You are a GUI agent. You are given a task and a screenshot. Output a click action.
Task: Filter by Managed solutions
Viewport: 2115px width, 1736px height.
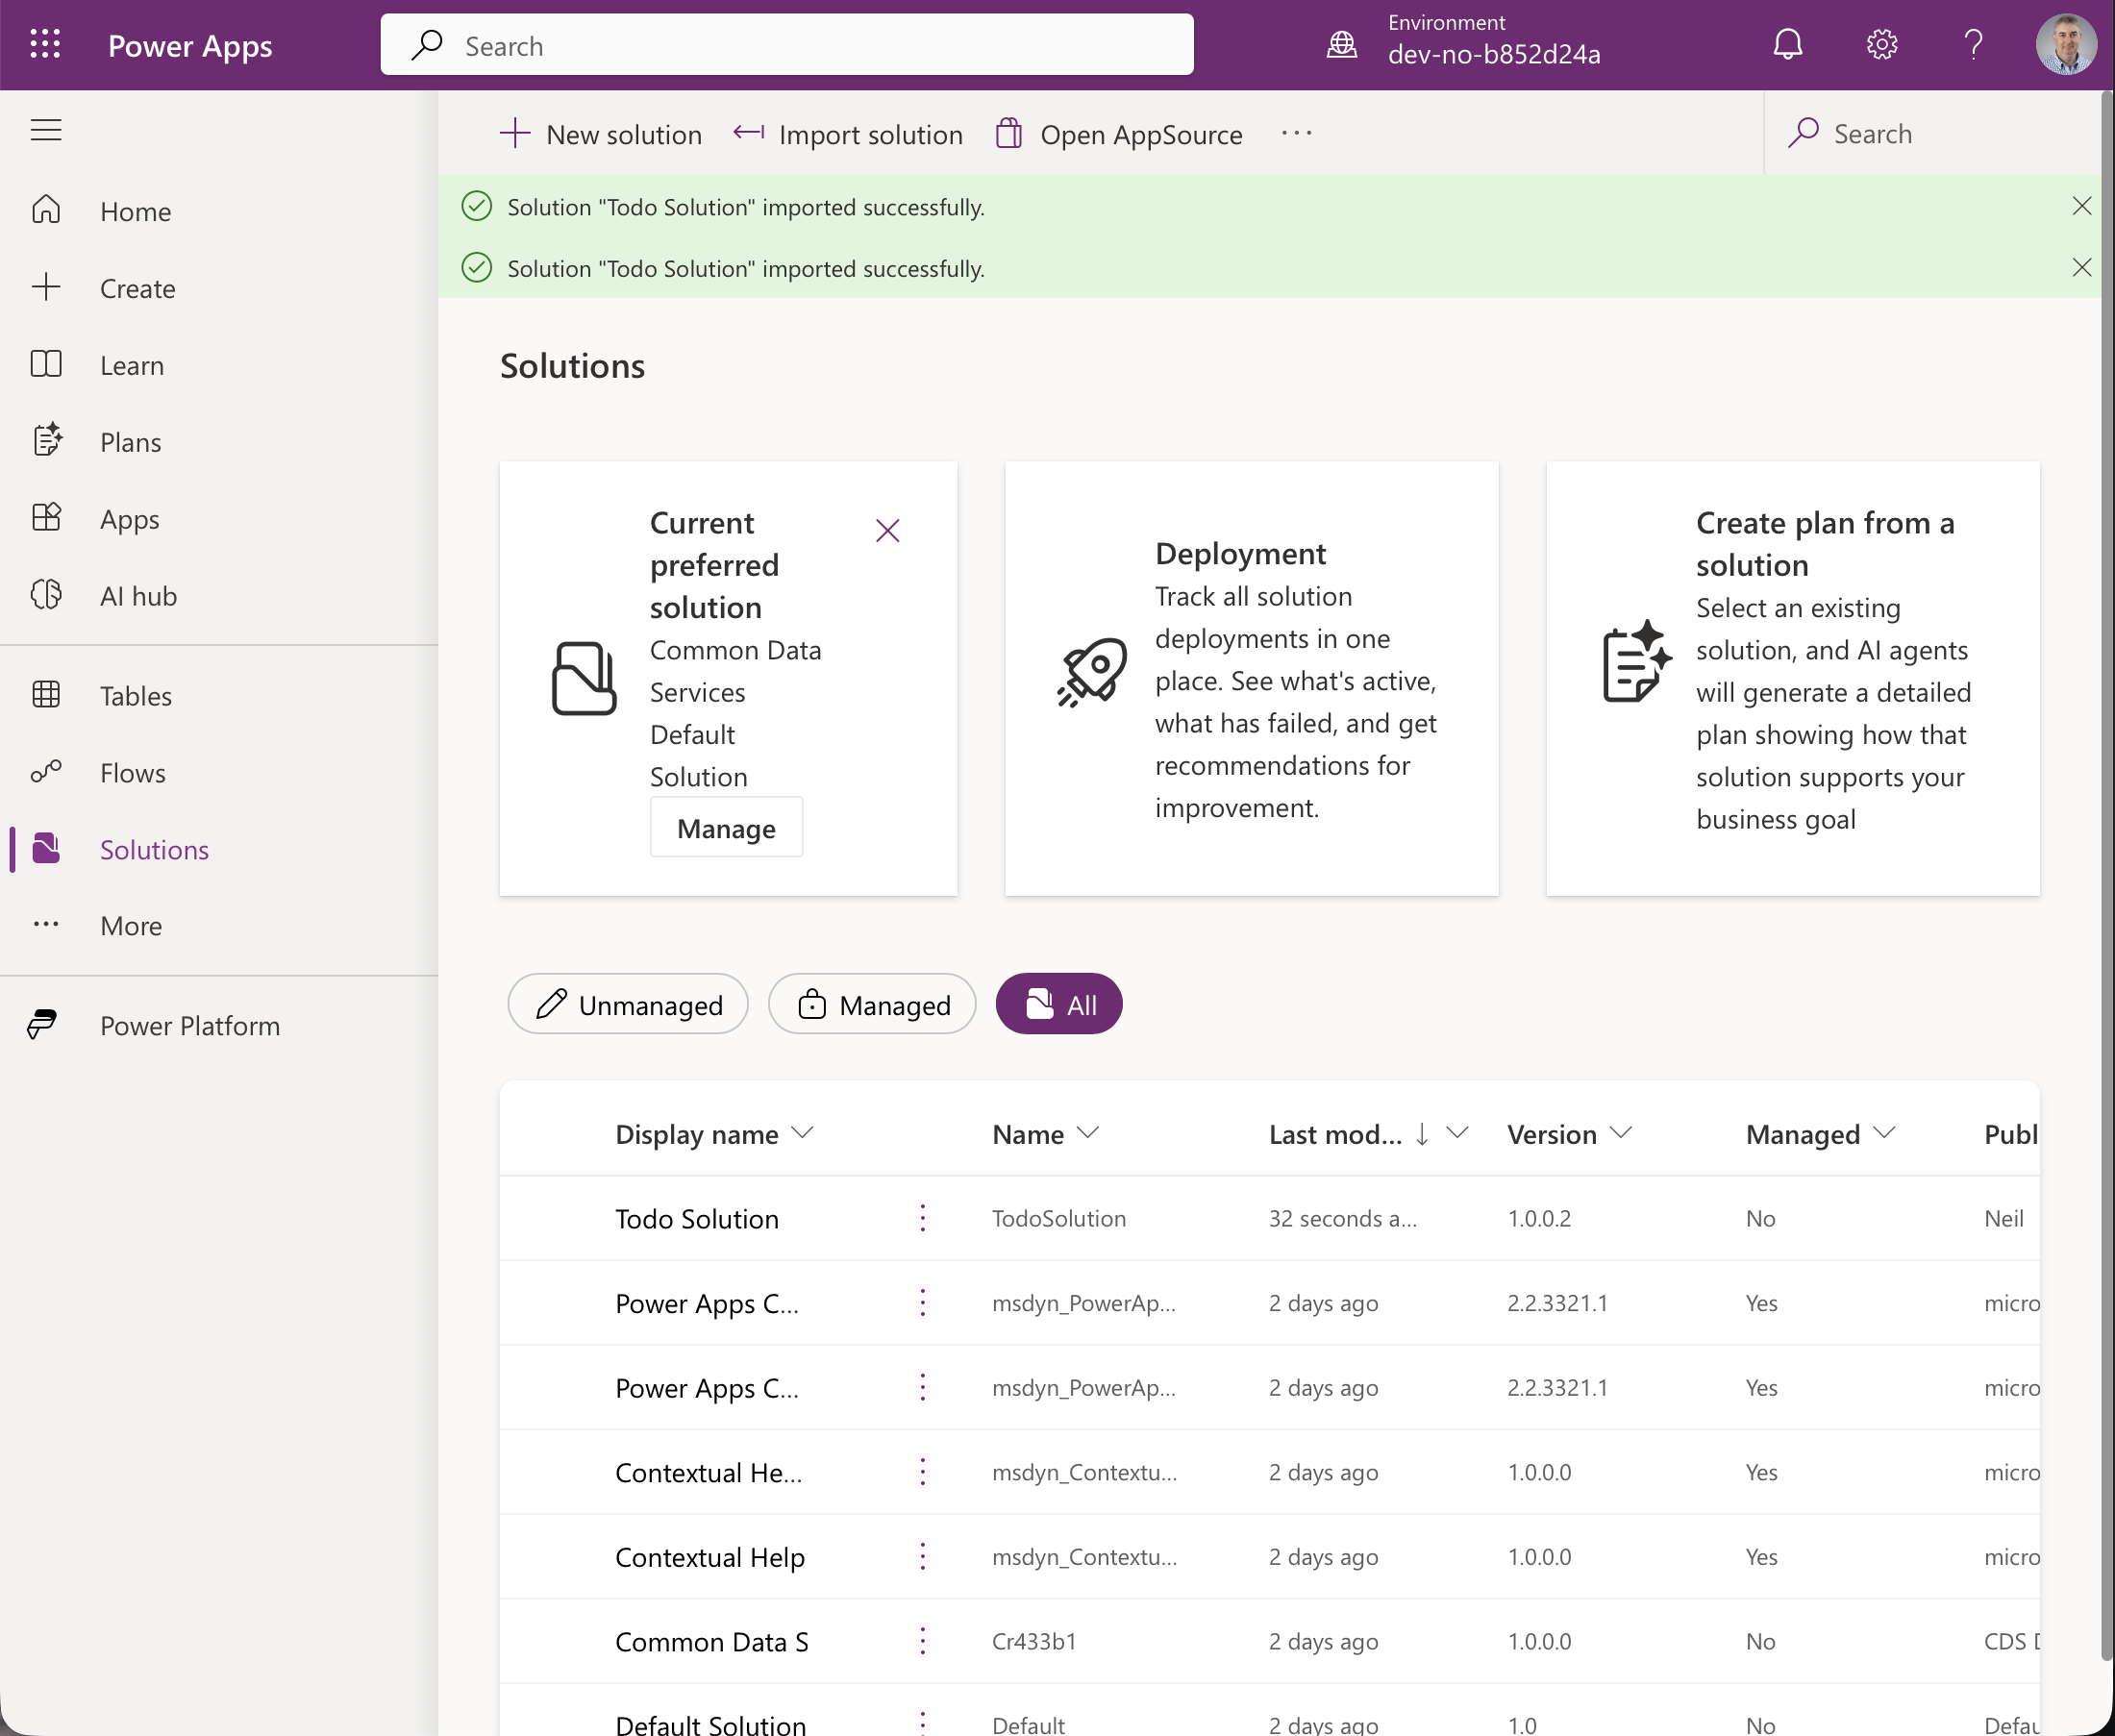point(872,1004)
